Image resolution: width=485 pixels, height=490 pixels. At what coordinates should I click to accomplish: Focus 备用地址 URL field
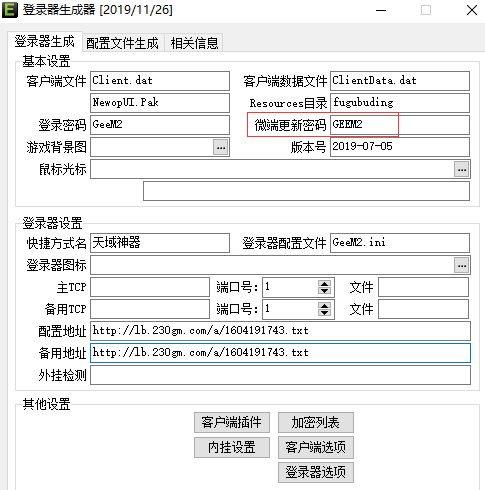click(x=280, y=353)
